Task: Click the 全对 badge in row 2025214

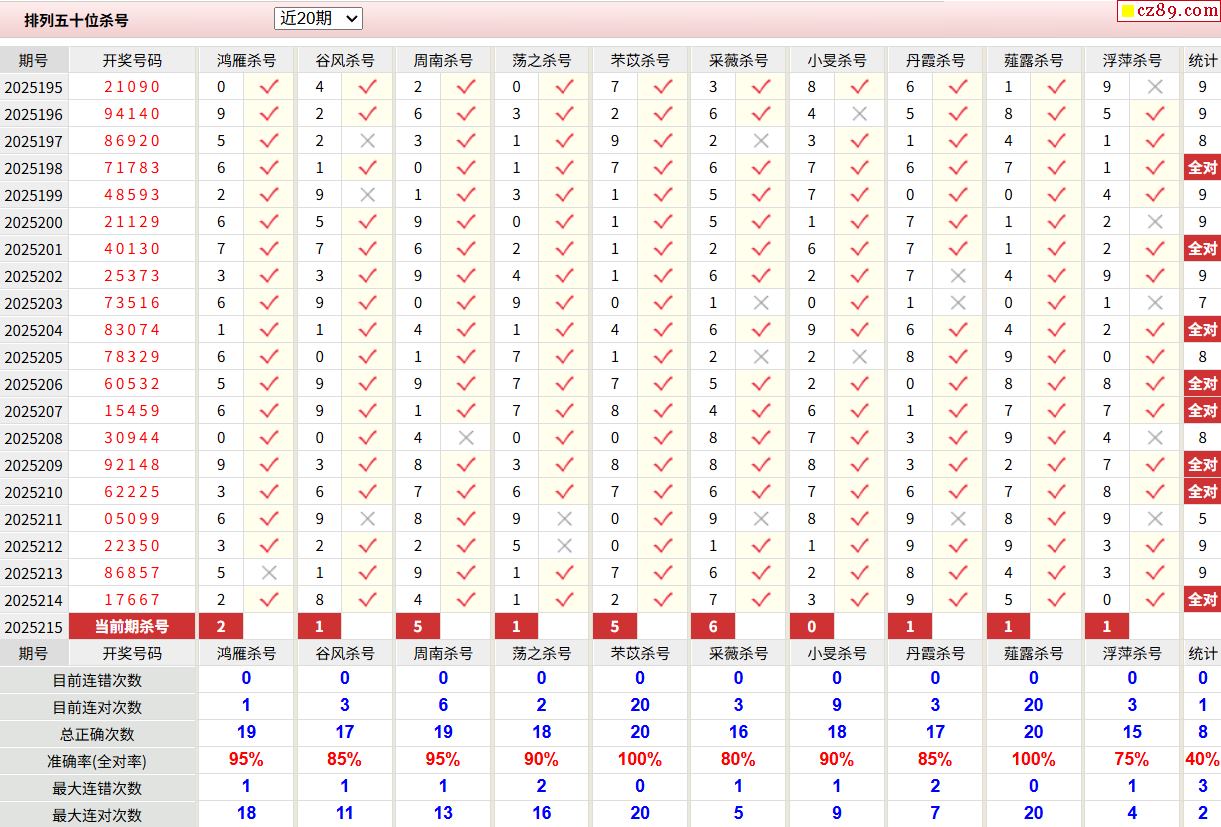Action: 1202,600
